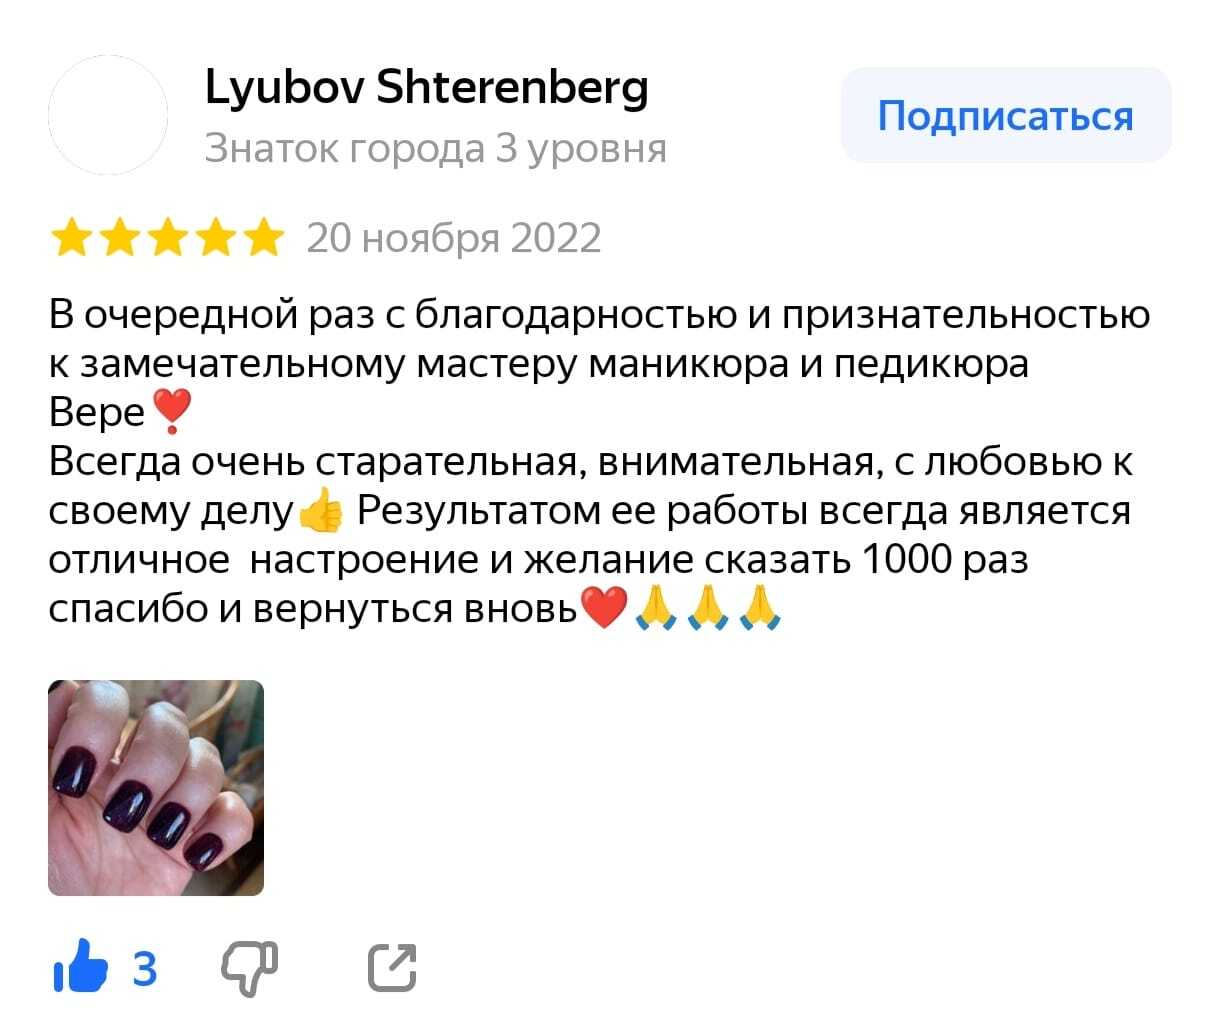Screen dimensions: 1220x1032
Task: Click the first yellow rating star
Action: (70, 239)
